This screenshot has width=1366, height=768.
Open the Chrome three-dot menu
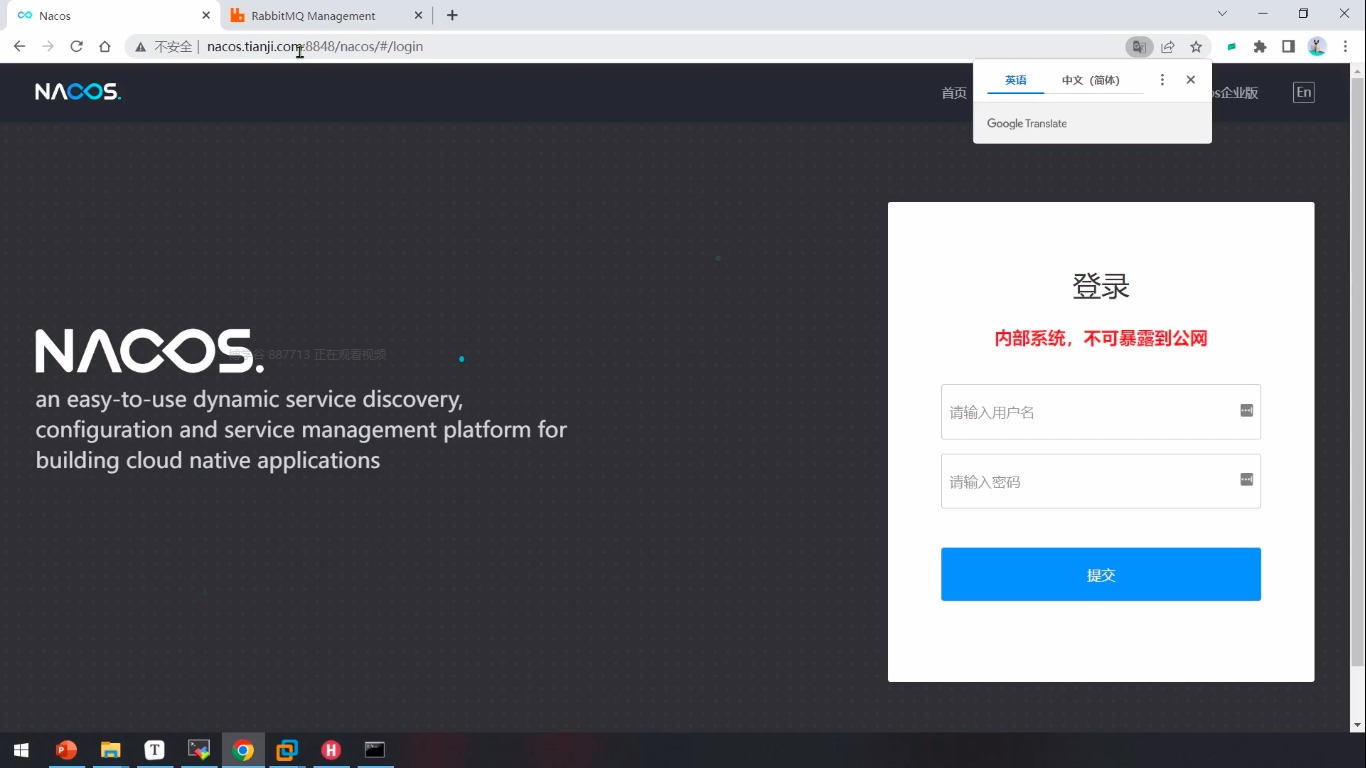(x=1346, y=46)
